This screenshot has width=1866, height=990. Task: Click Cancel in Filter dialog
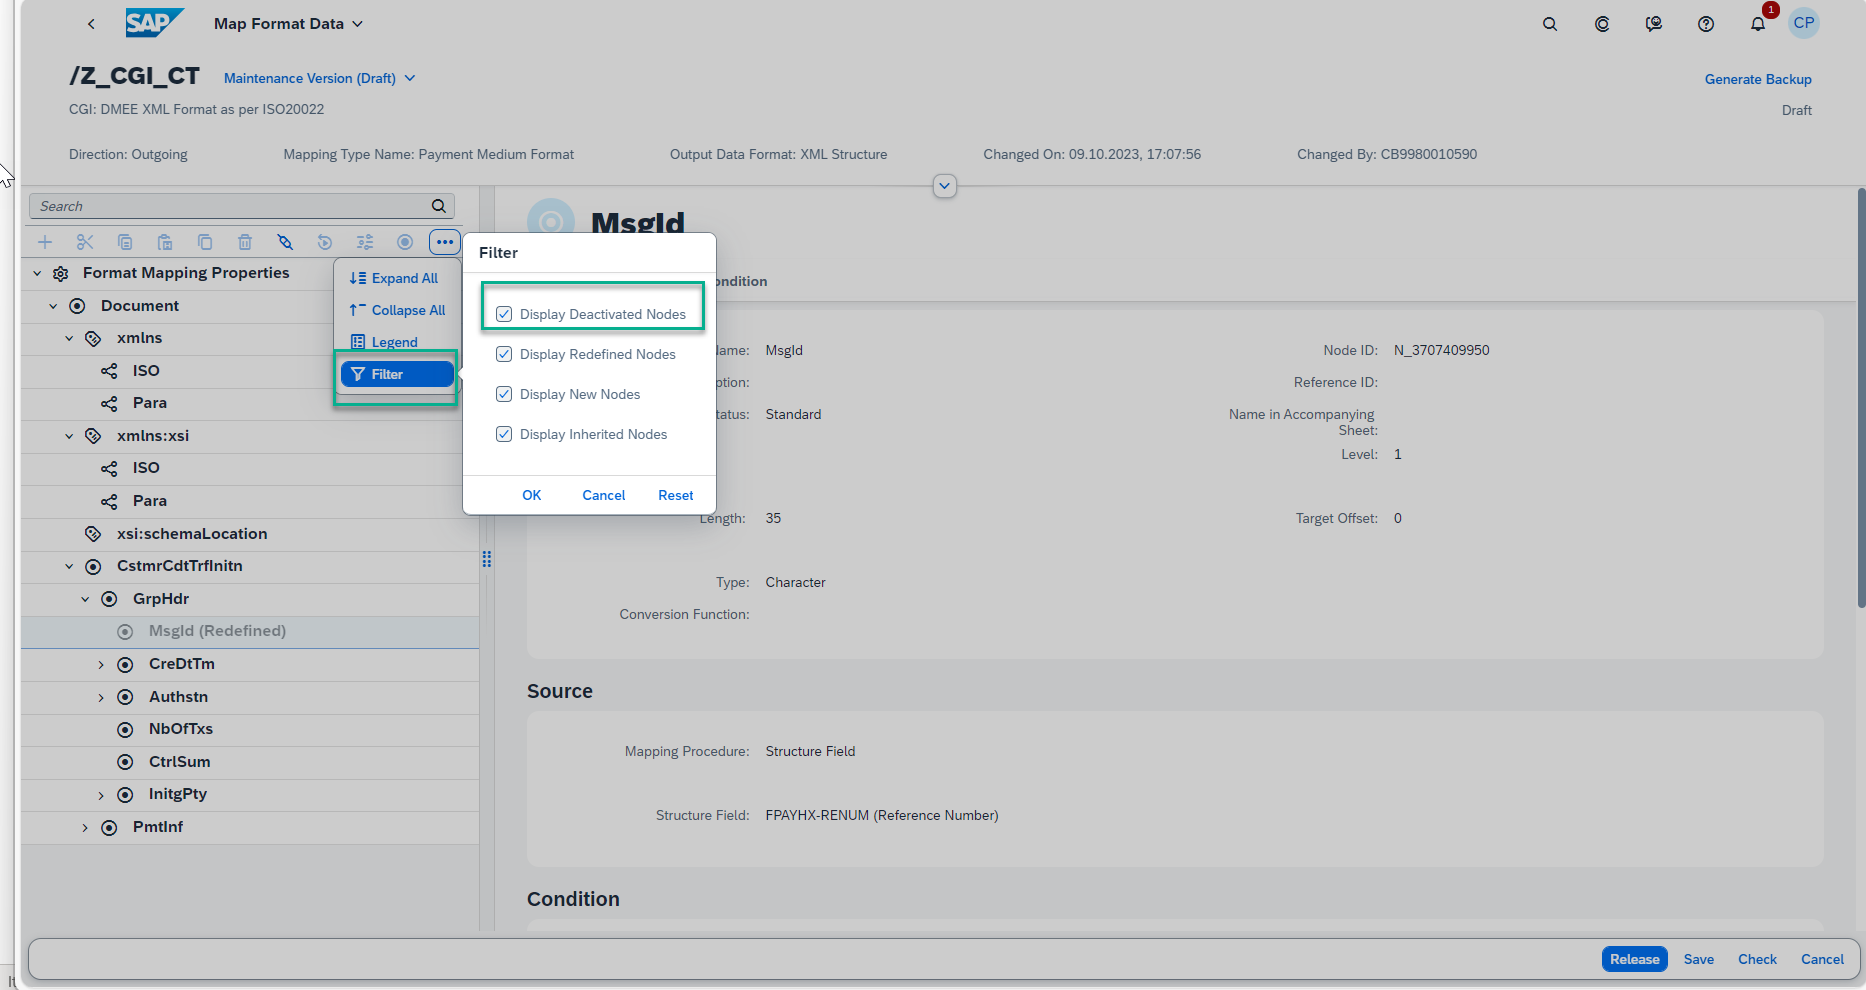pos(604,495)
